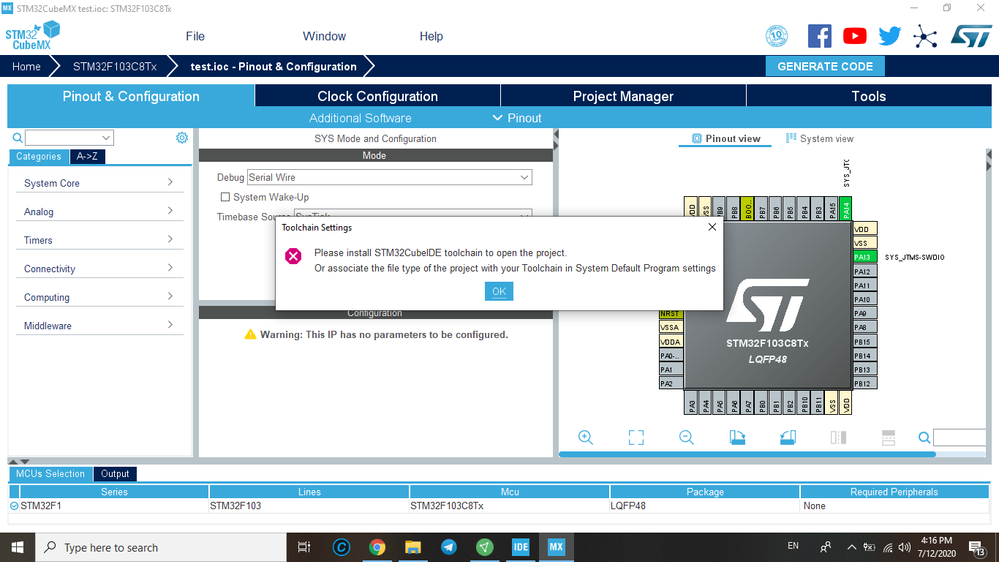Show the MCUs Selection tab

tap(50, 473)
